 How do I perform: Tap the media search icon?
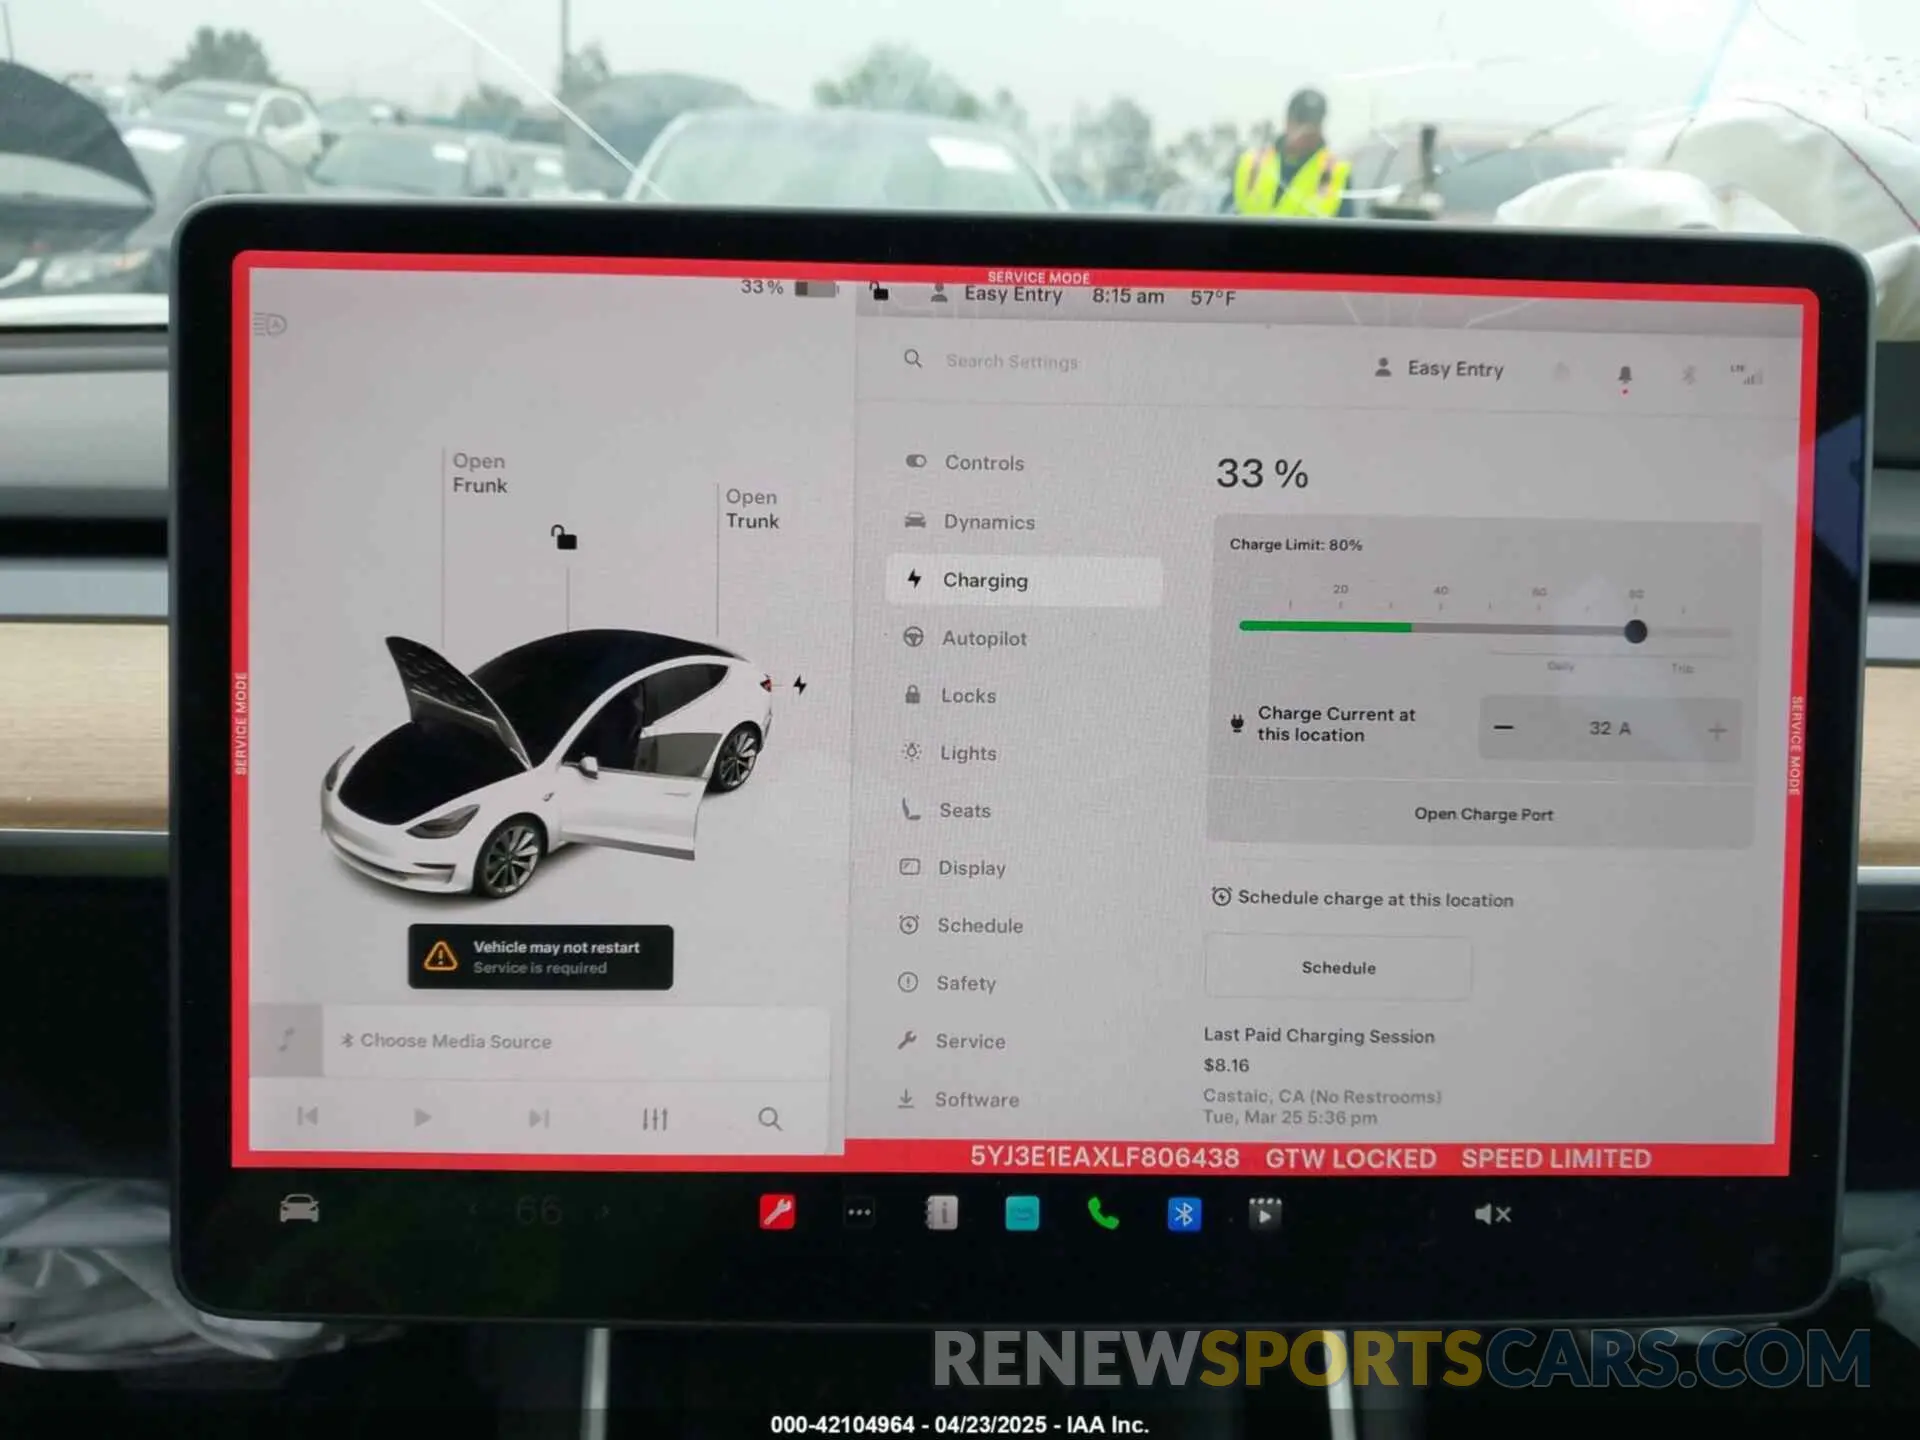point(769,1119)
